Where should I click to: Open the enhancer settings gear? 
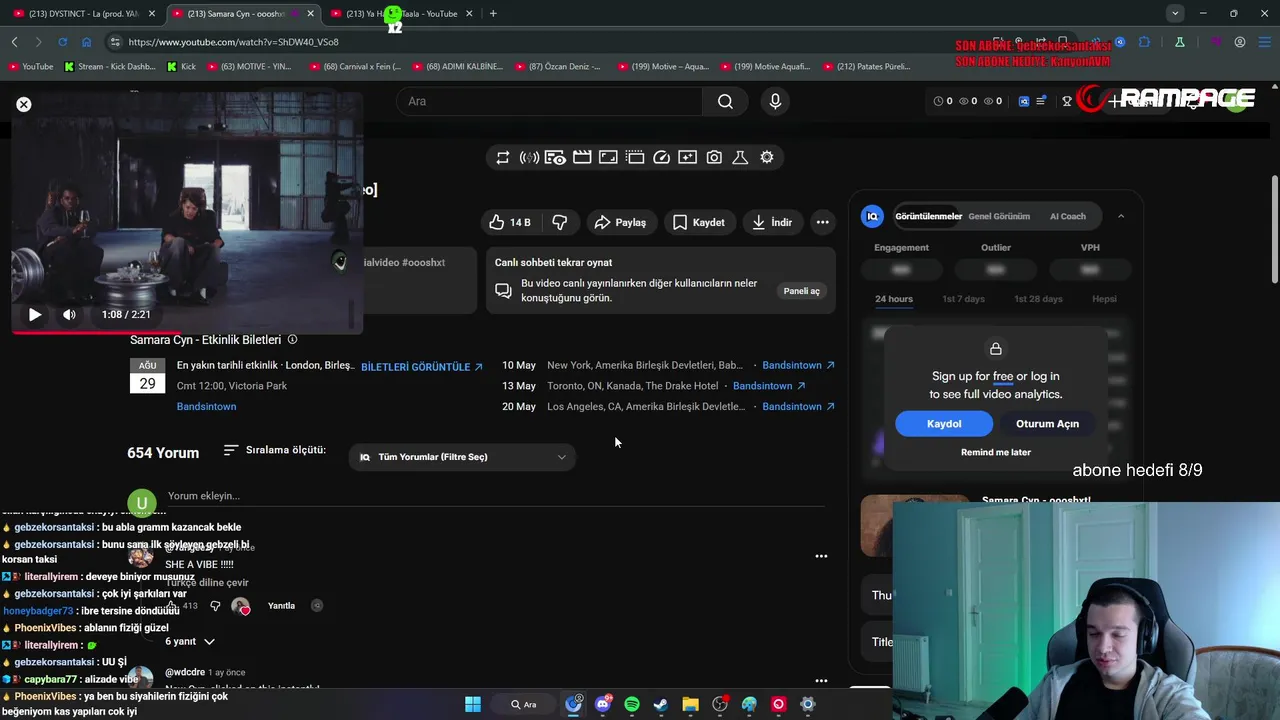pos(767,157)
